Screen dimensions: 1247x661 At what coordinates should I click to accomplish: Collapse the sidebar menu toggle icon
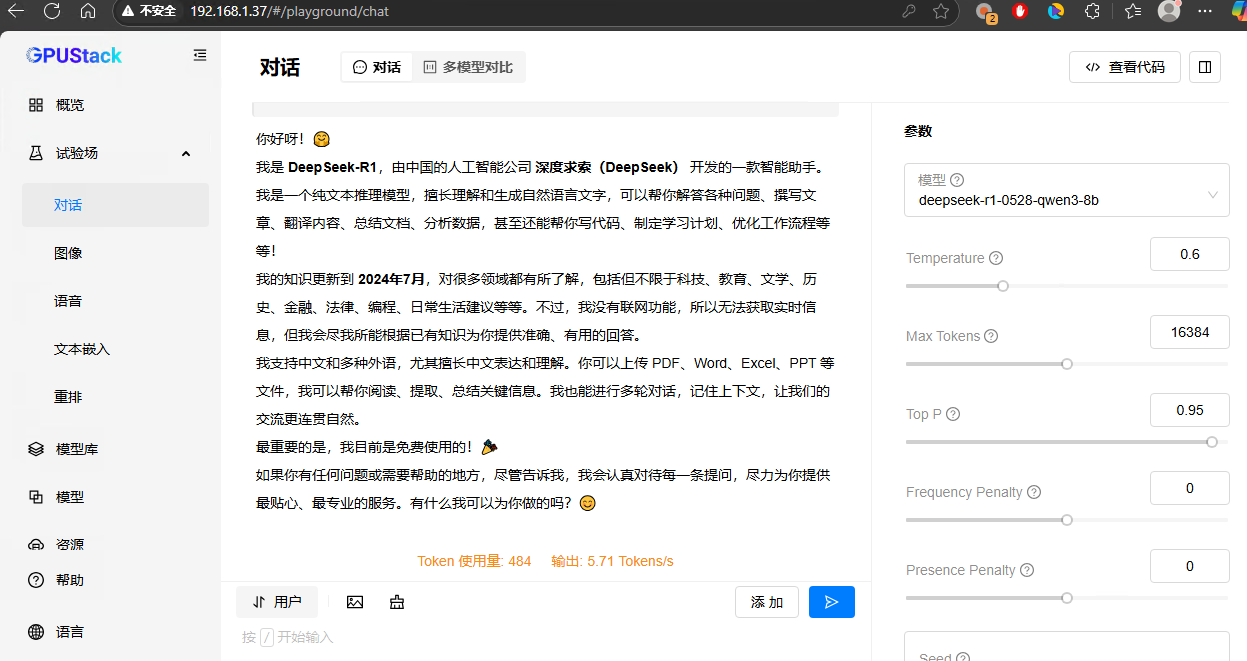coord(200,56)
